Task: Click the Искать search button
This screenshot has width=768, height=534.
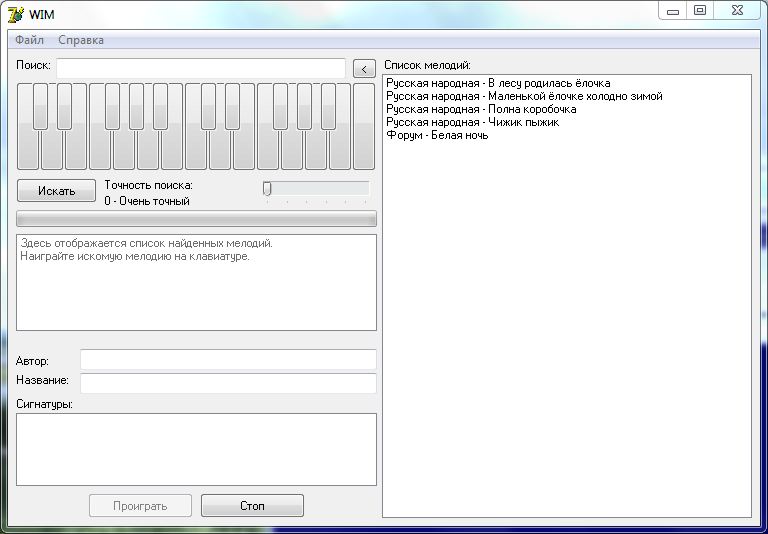Action: [56, 190]
